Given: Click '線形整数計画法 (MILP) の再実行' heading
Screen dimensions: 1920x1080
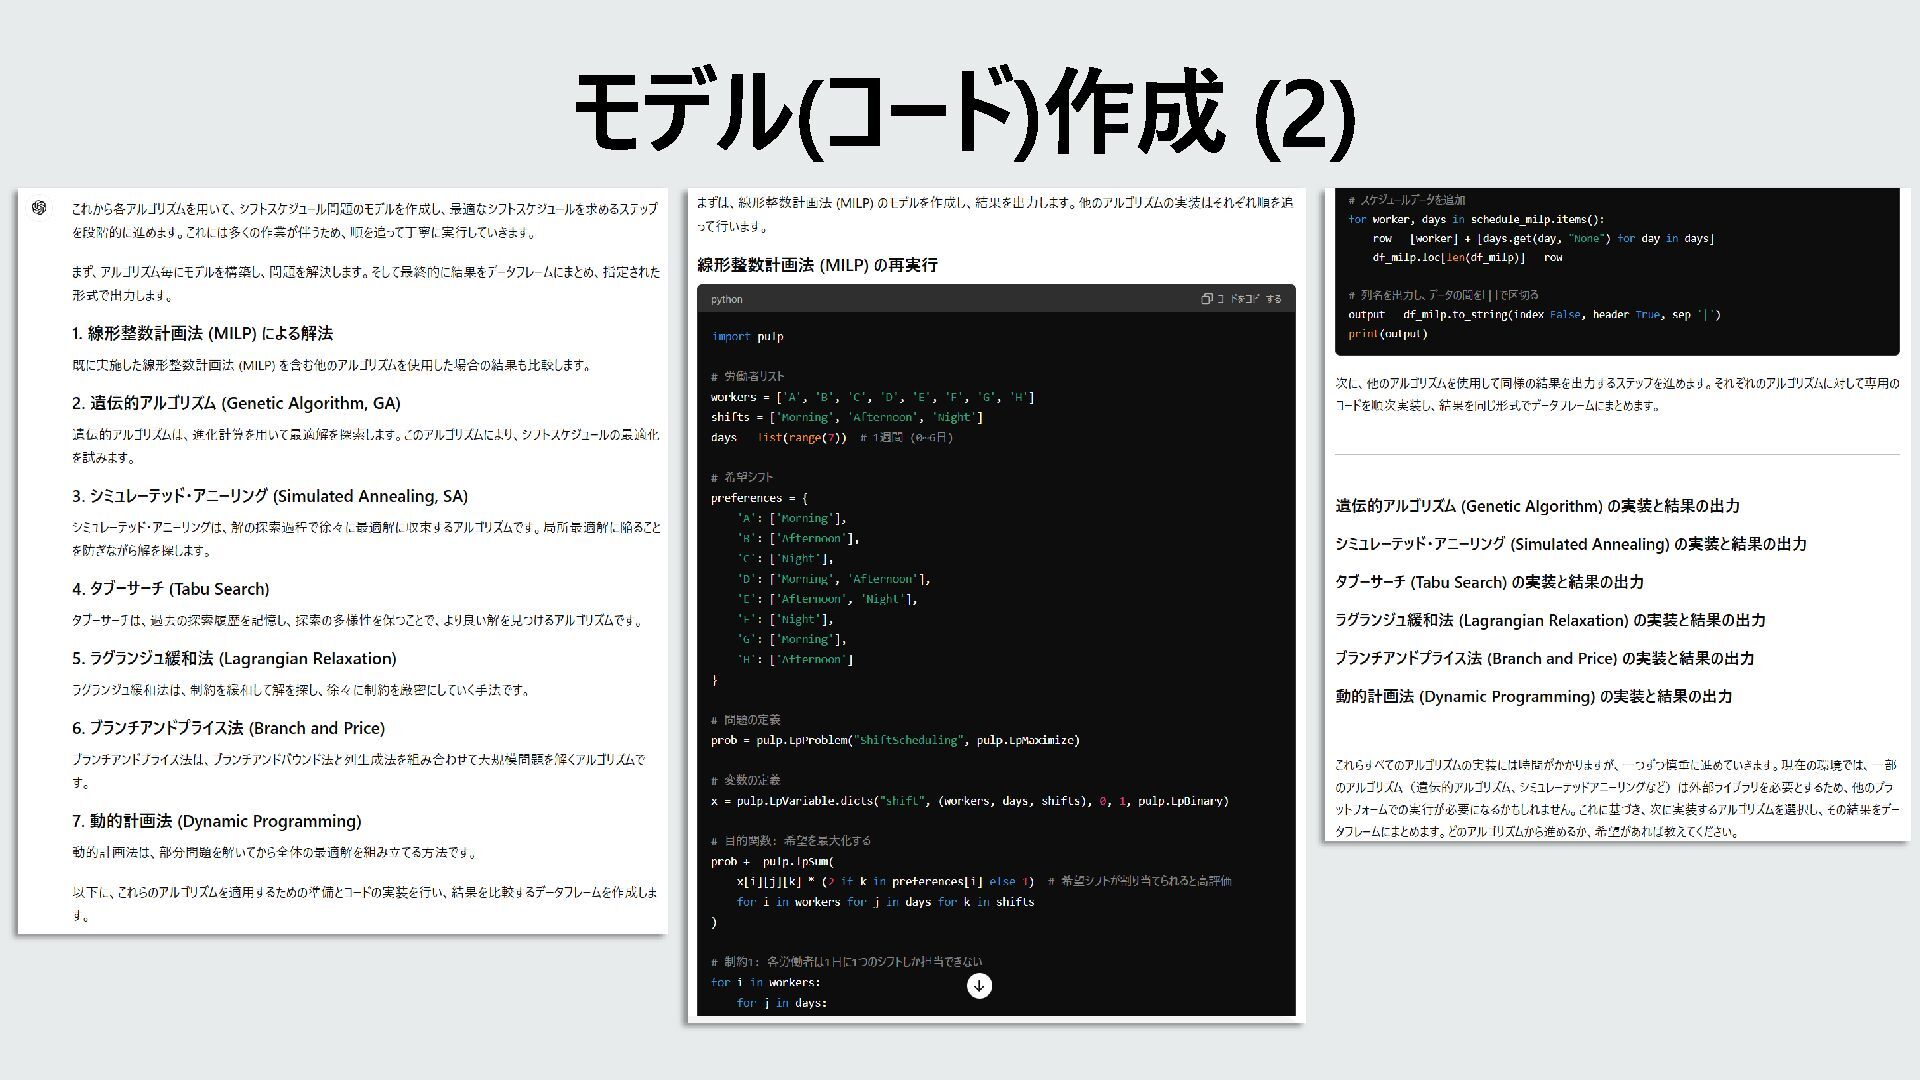Looking at the screenshot, I should [x=817, y=266].
